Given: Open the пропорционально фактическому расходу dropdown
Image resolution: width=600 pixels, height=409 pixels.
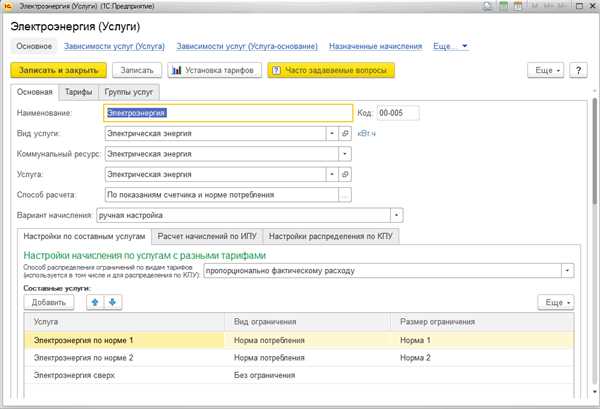Looking at the screenshot, I should [x=567, y=271].
